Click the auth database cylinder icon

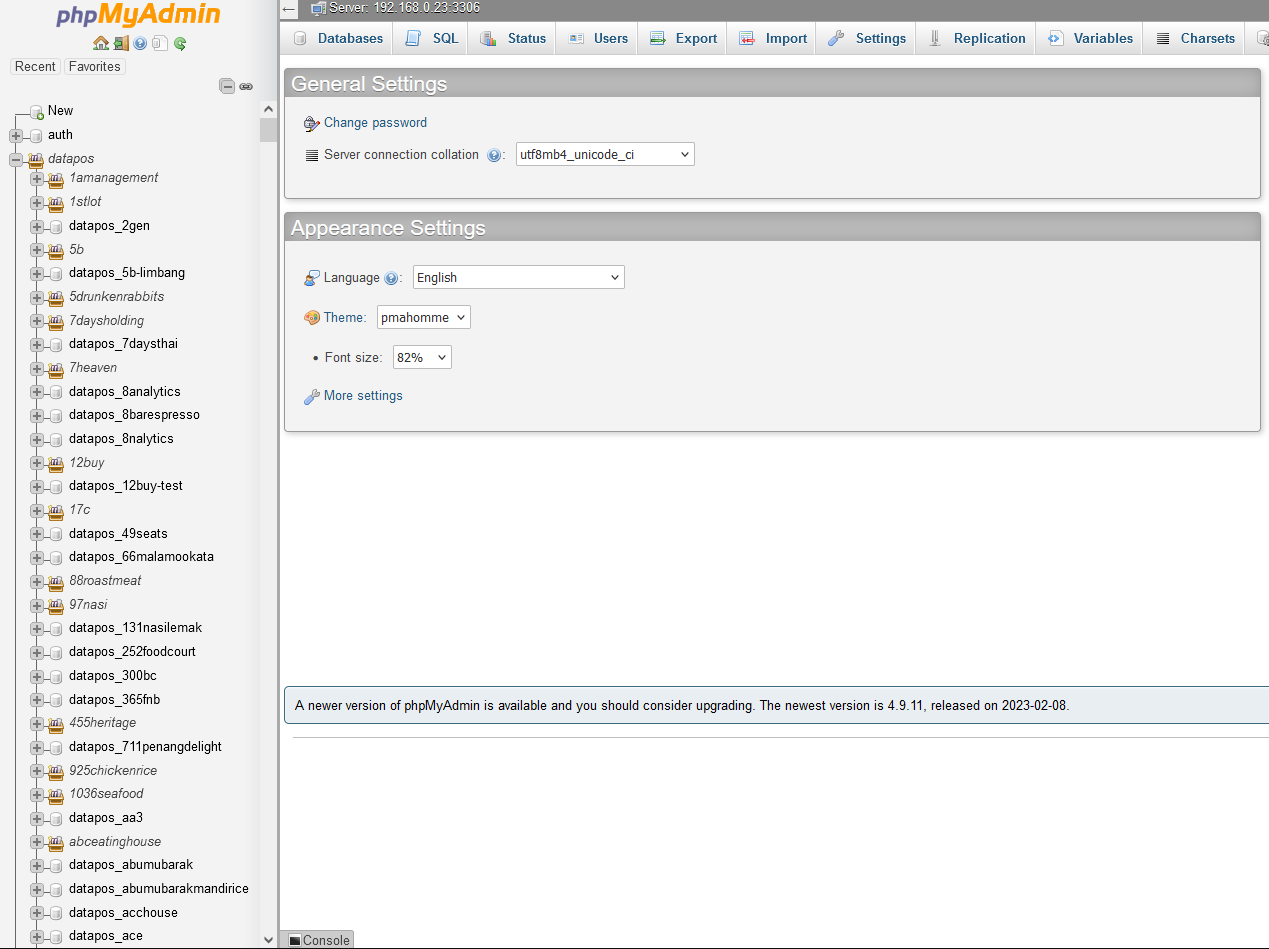click(x=37, y=135)
